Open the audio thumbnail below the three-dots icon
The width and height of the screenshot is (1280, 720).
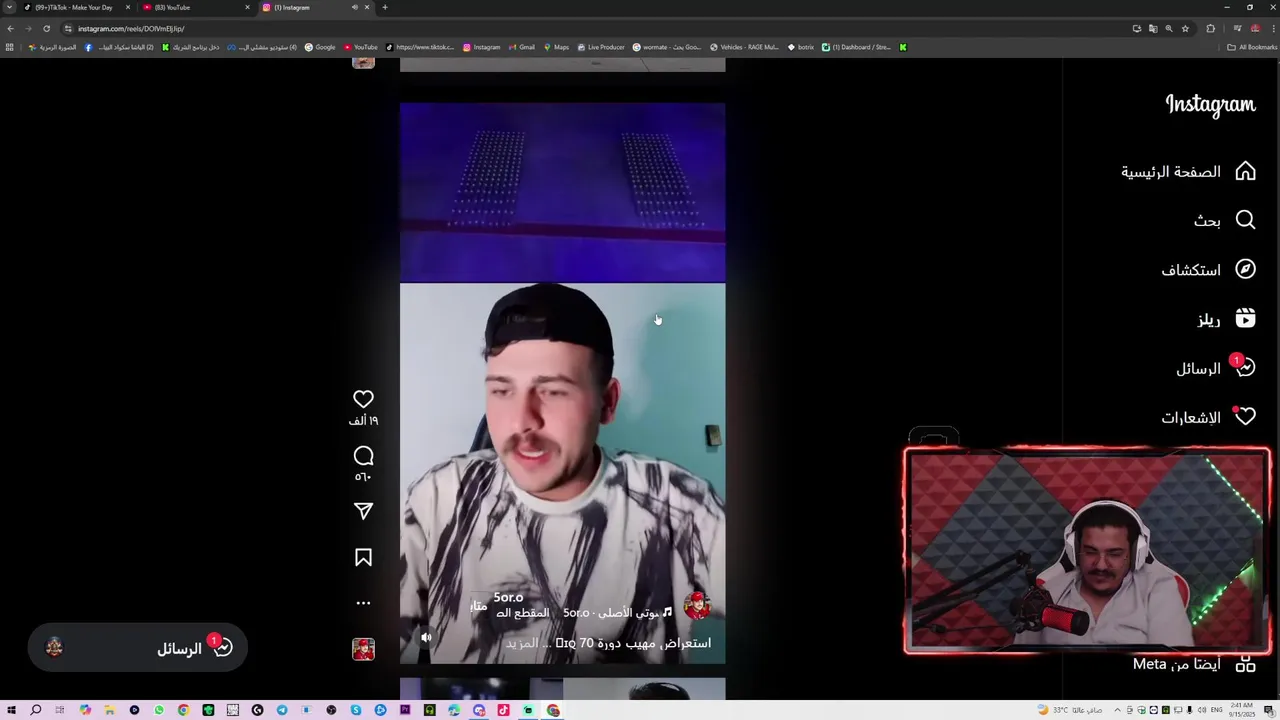(363, 649)
